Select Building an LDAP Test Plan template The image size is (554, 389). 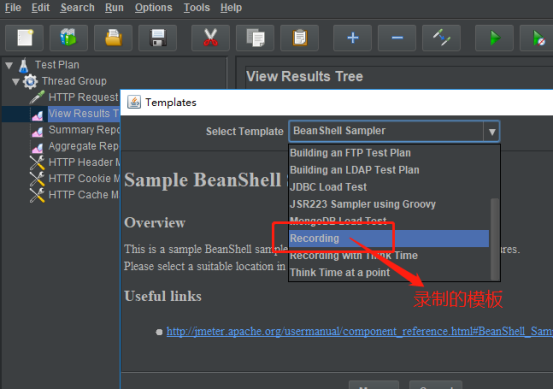[389, 170]
